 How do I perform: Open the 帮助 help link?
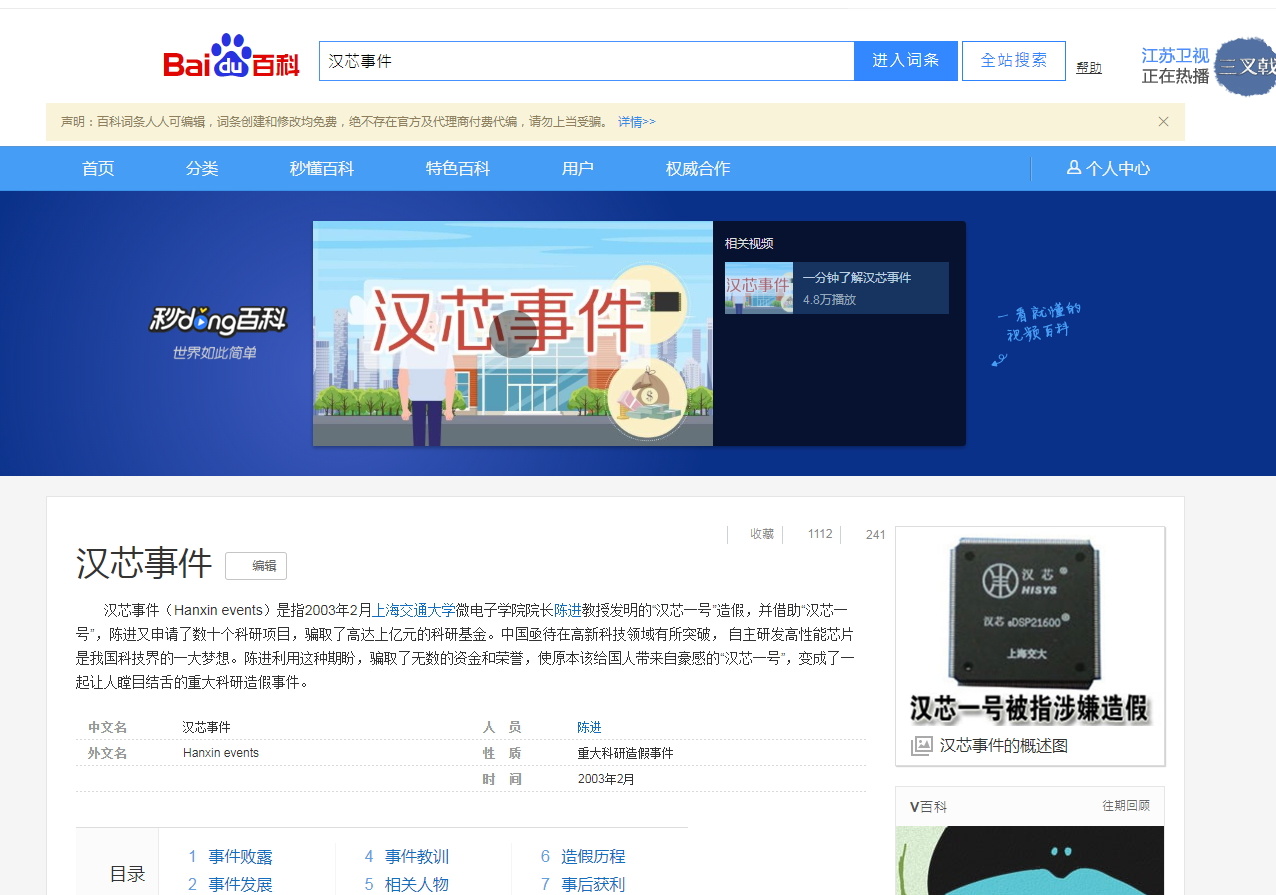coord(1089,68)
